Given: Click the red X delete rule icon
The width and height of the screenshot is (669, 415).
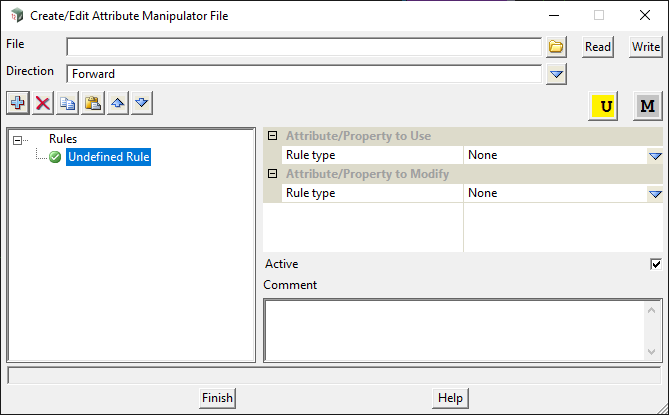Looking at the screenshot, I should pos(43,103).
